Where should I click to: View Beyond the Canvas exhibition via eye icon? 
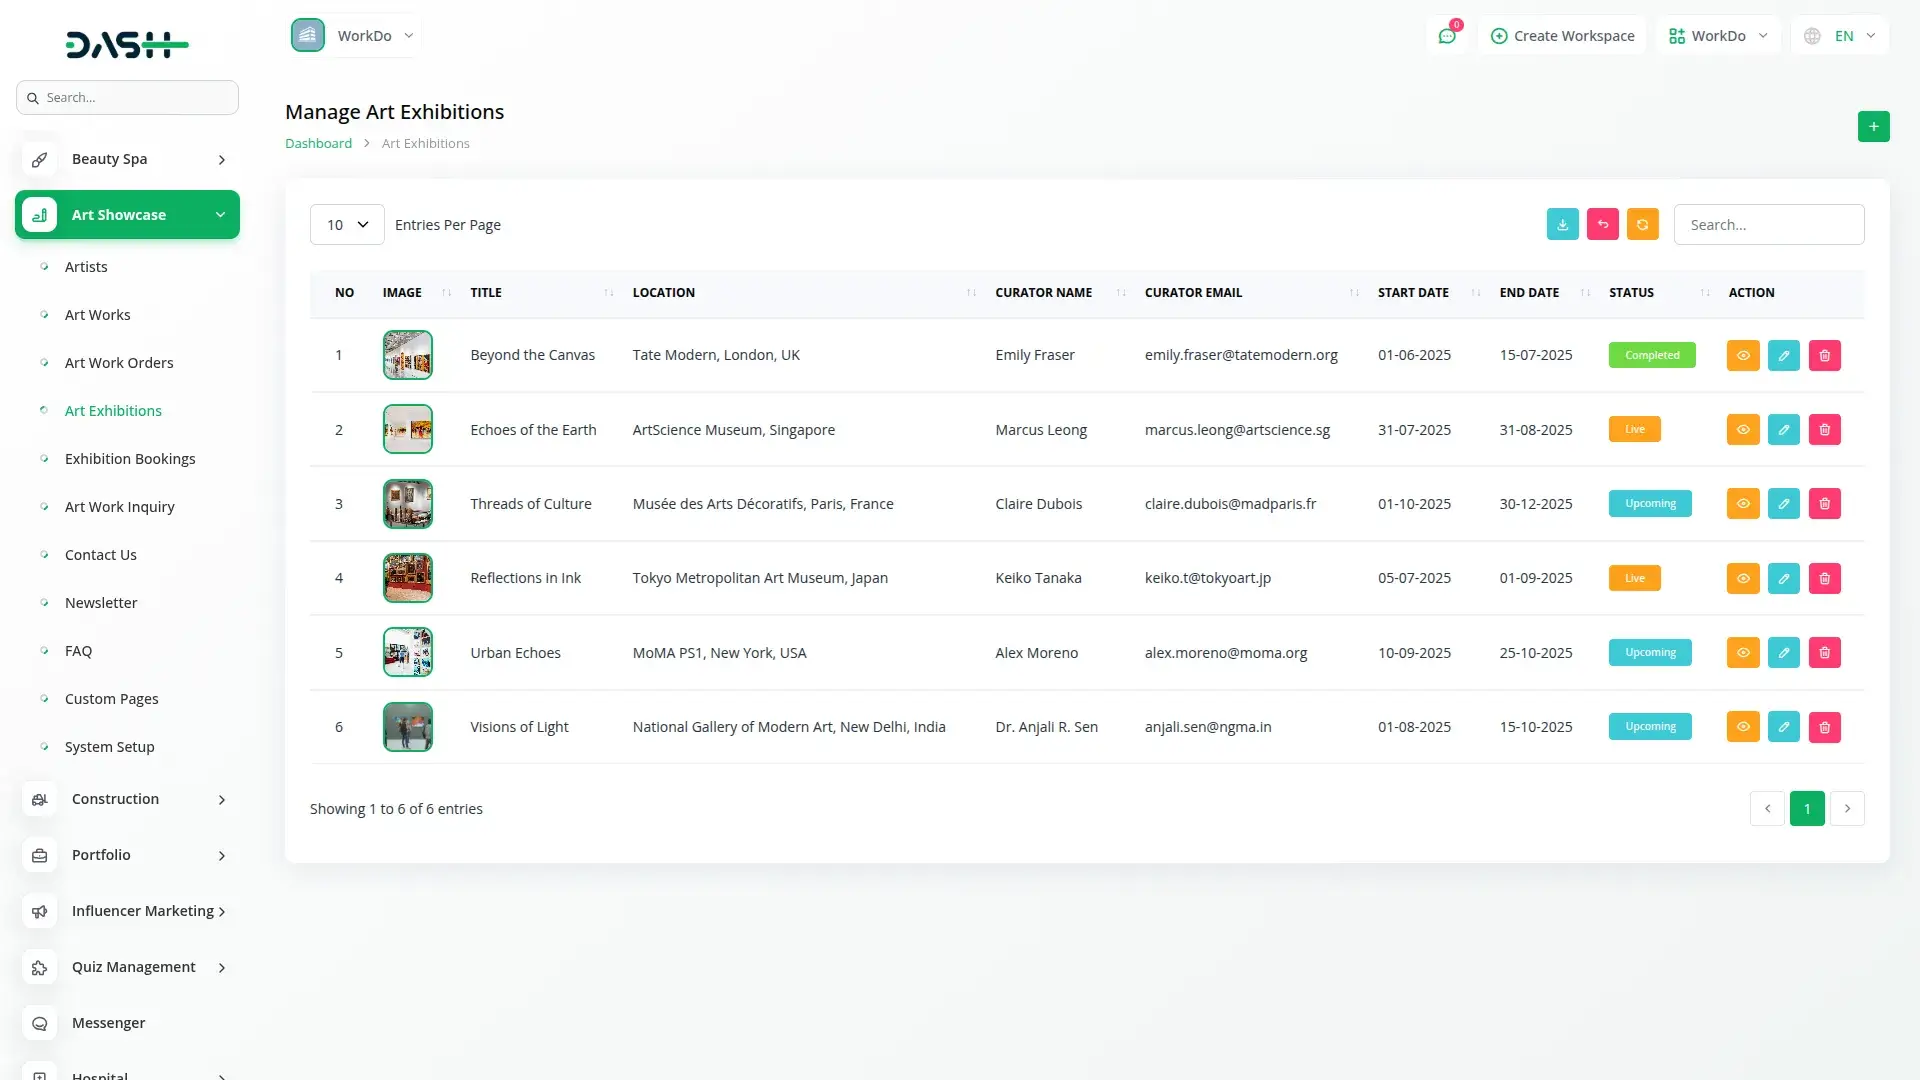[1742, 355]
